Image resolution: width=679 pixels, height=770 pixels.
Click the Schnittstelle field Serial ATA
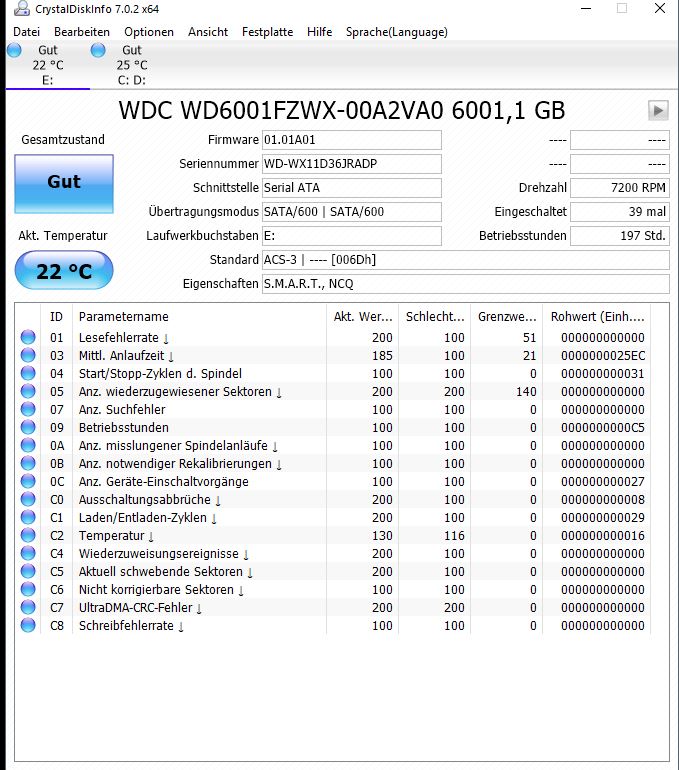[x=352, y=188]
